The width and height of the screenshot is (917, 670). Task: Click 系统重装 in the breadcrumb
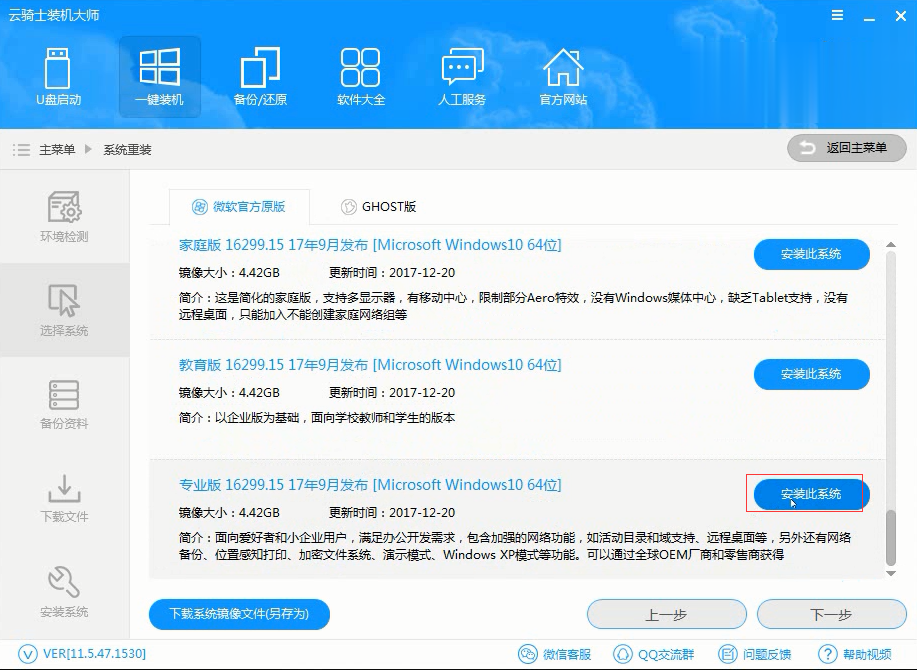(127, 150)
